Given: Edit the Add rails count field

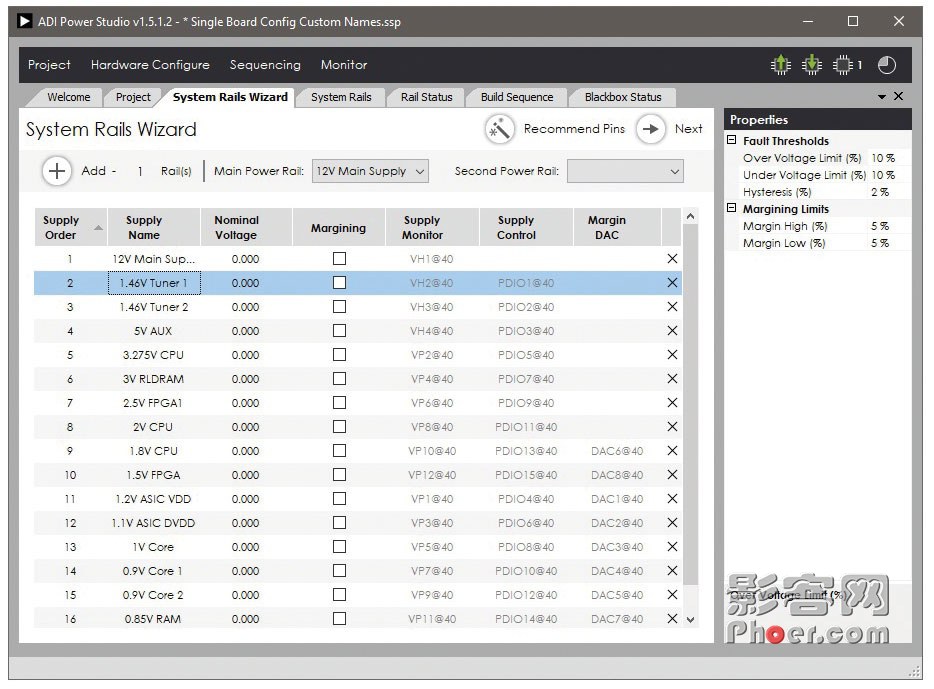Looking at the screenshot, I should point(140,172).
